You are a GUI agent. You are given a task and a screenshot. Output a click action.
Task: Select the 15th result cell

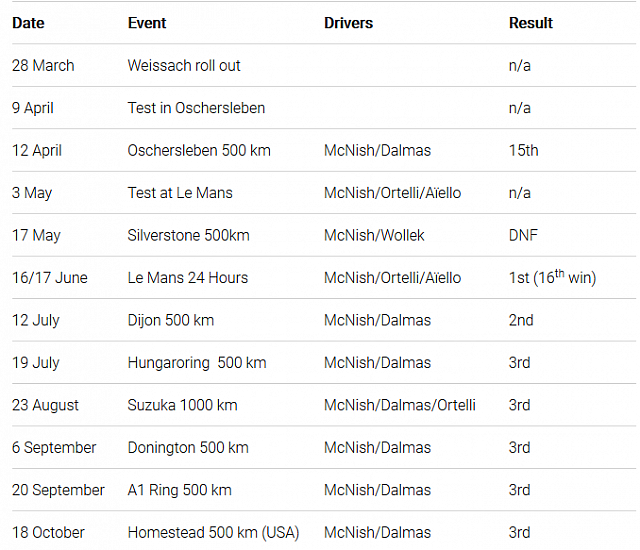[523, 151]
